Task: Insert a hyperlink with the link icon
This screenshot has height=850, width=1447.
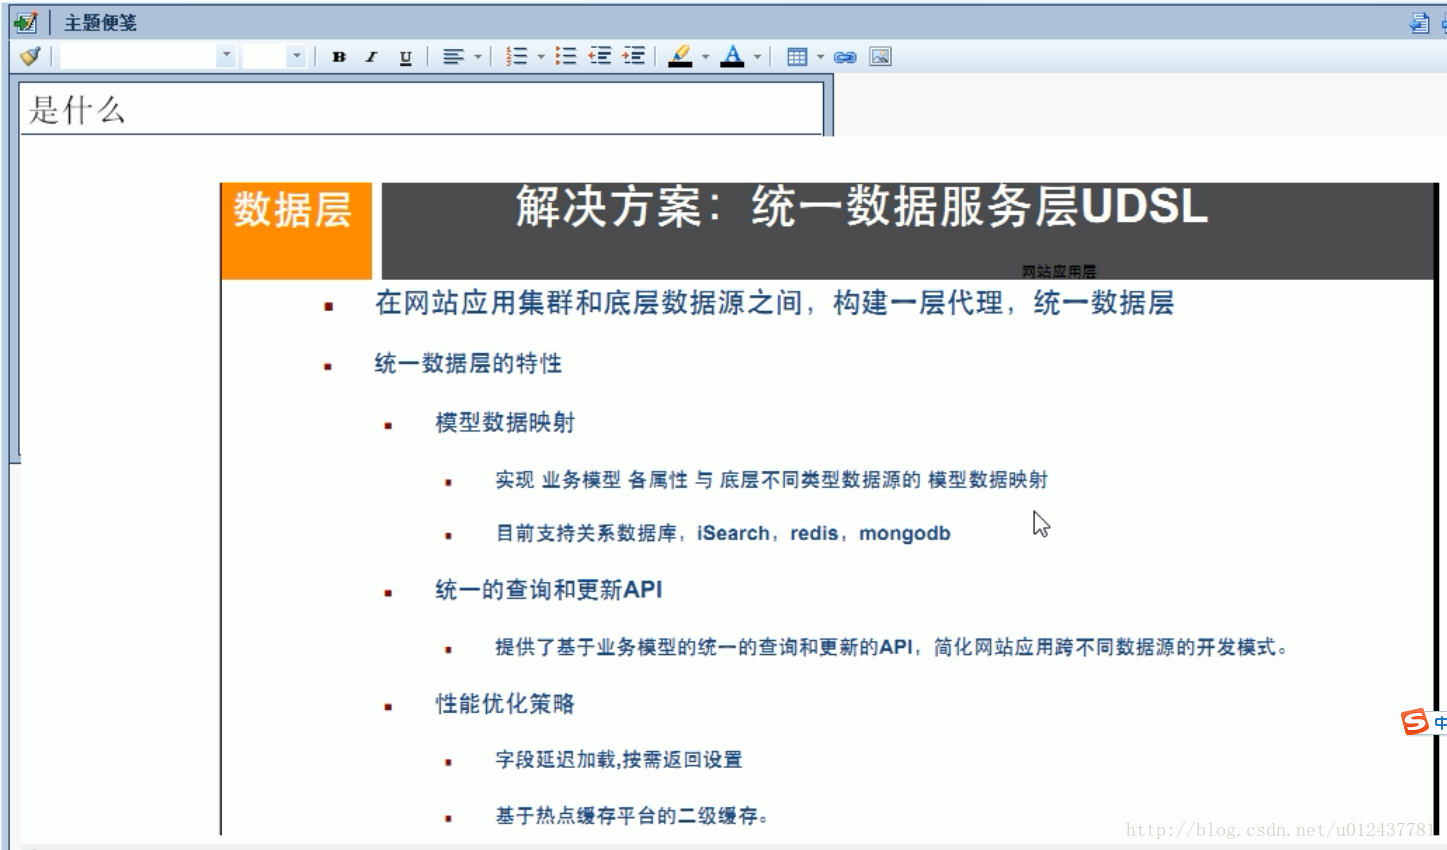Action: pyautogui.click(x=846, y=57)
